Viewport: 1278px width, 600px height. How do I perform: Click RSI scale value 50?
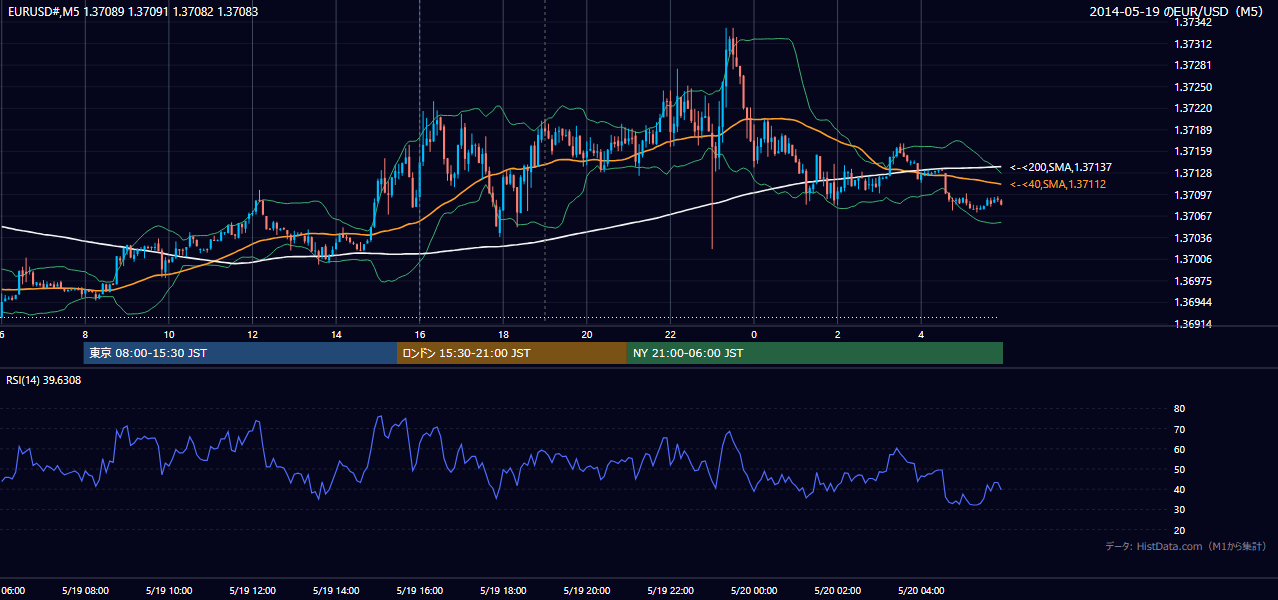pyautogui.click(x=1179, y=469)
